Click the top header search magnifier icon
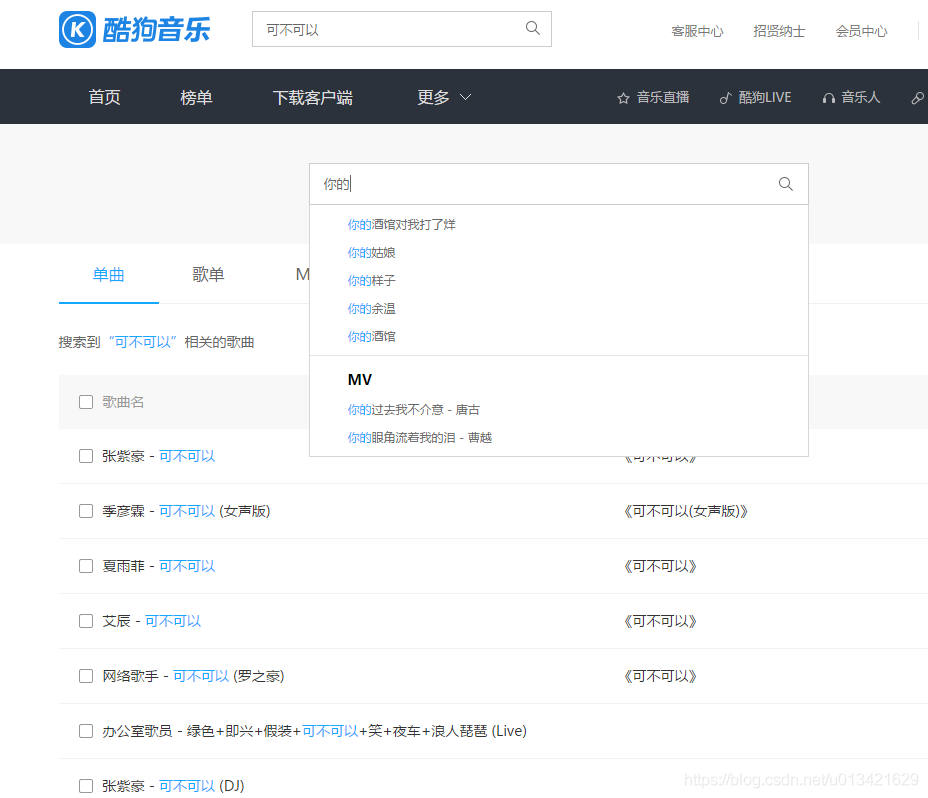The image size is (928, 798). 533,28
